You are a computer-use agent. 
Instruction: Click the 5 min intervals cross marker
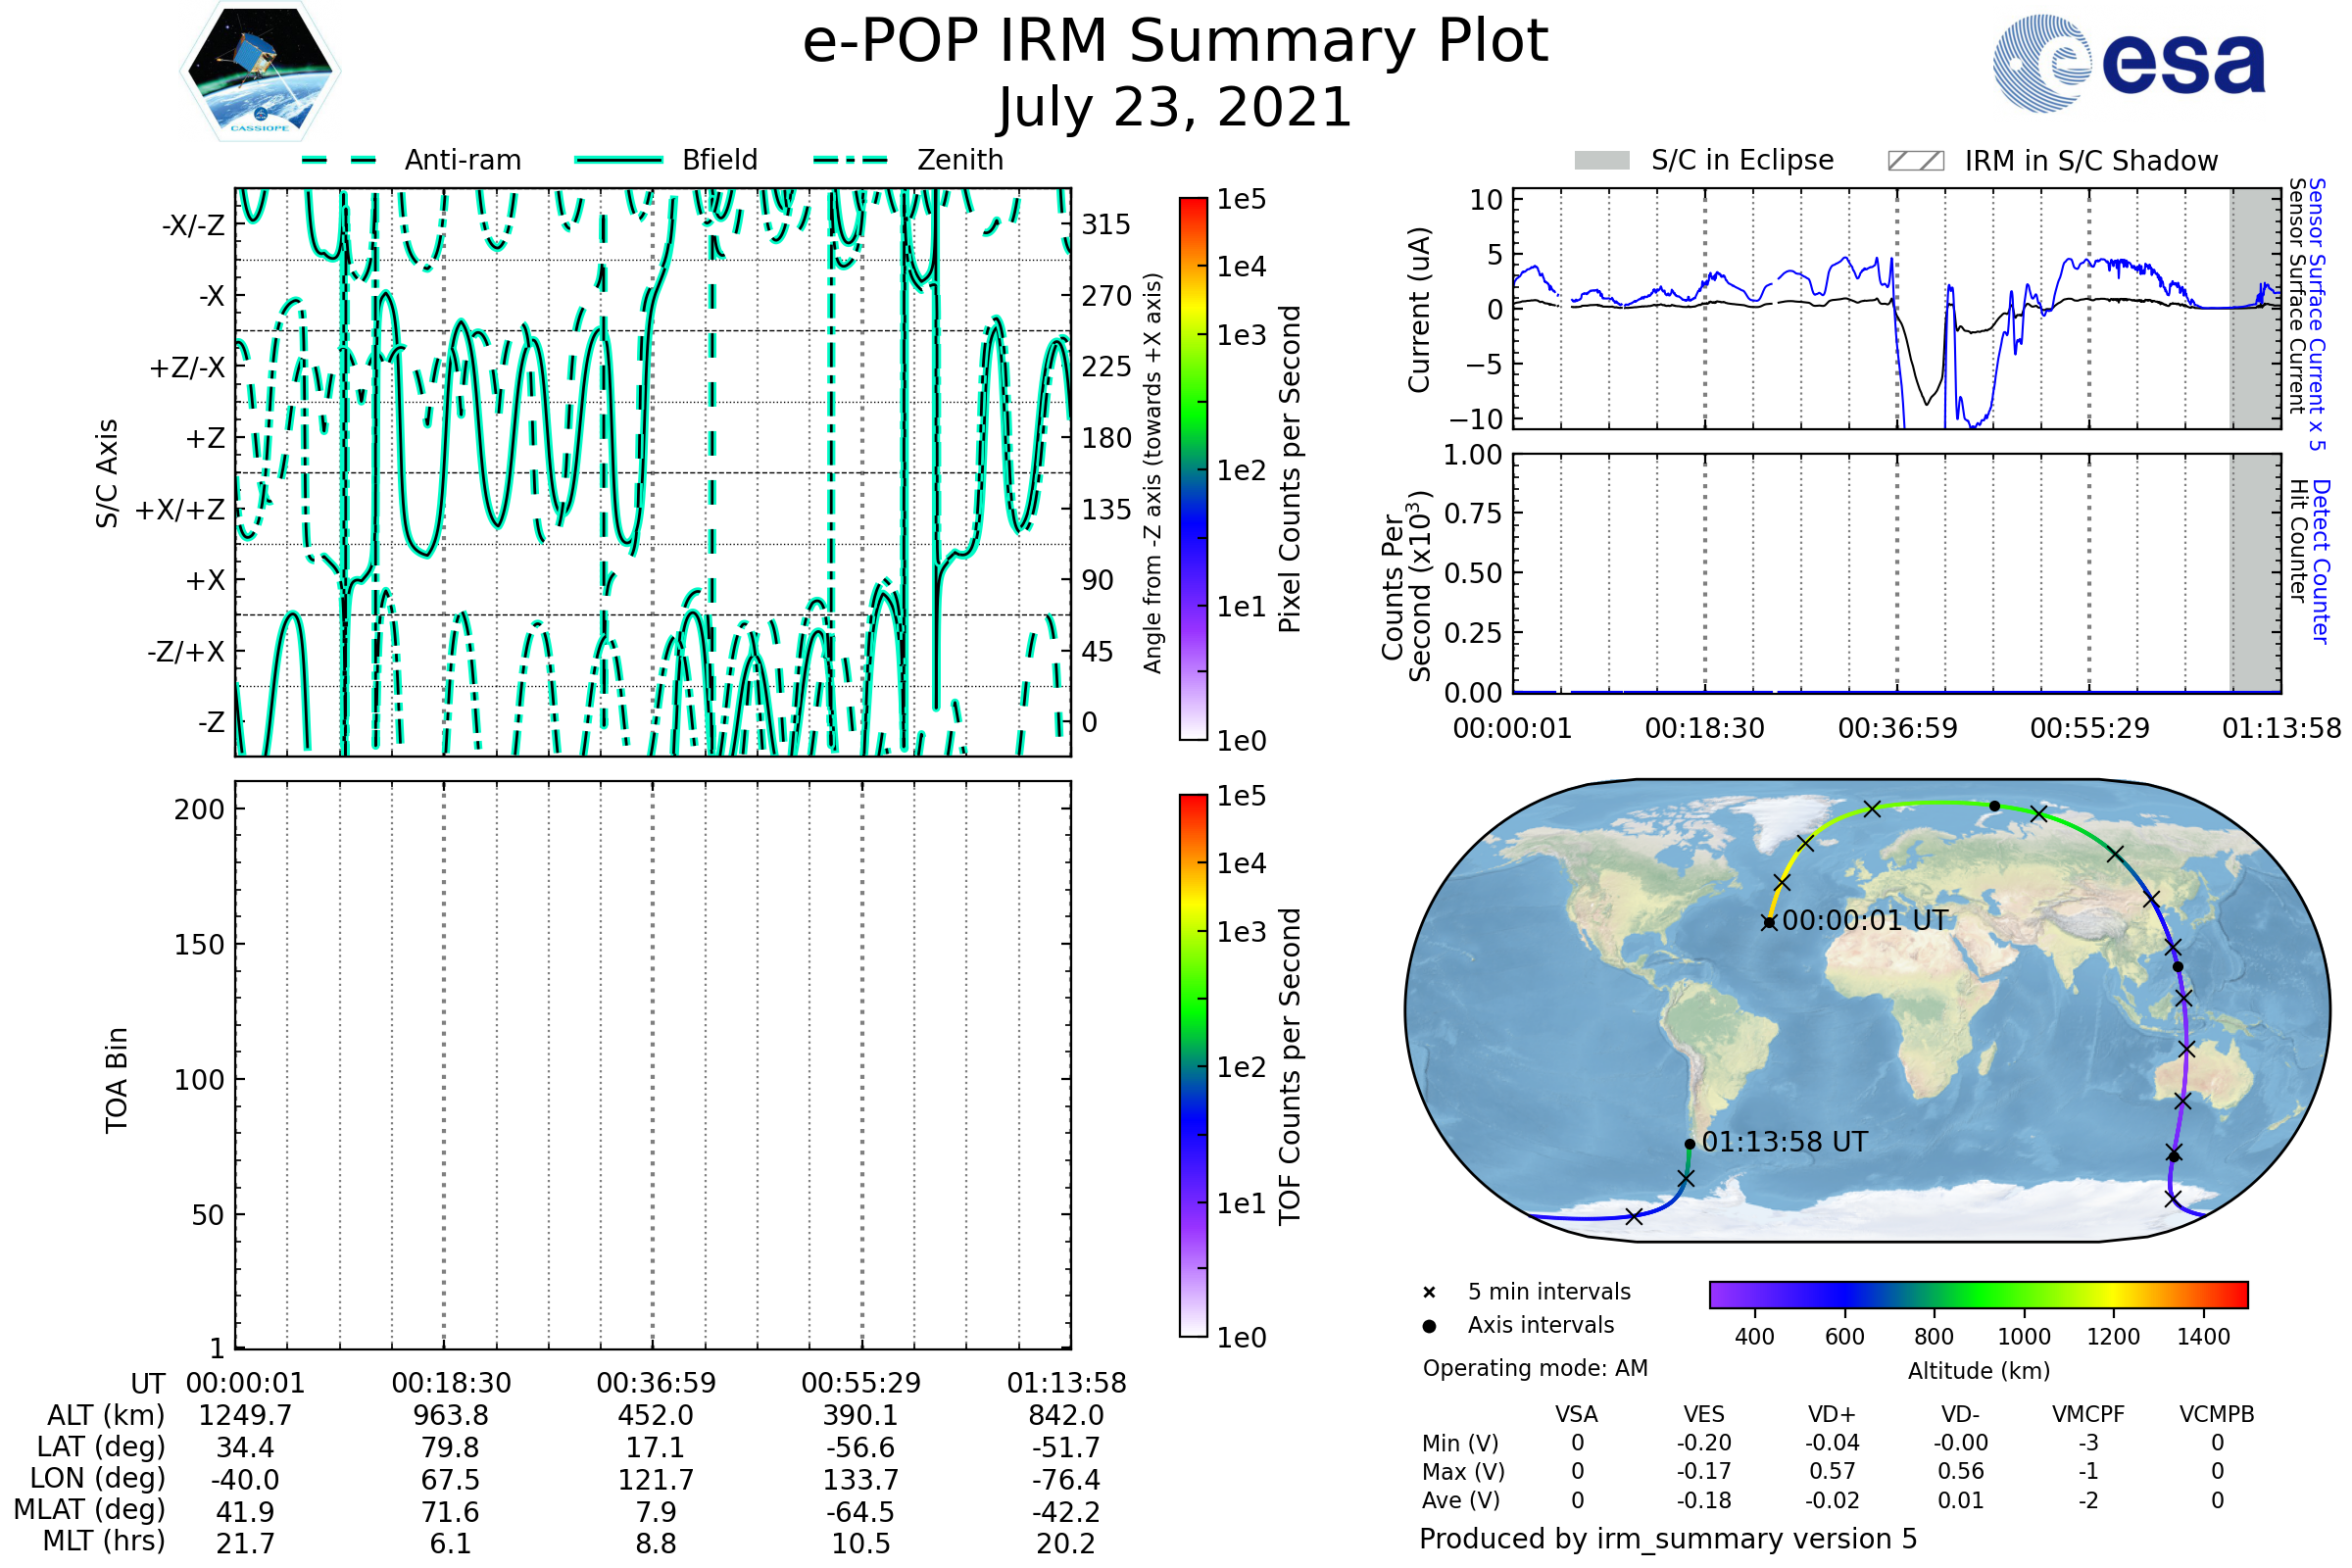pos(1429,1293)
